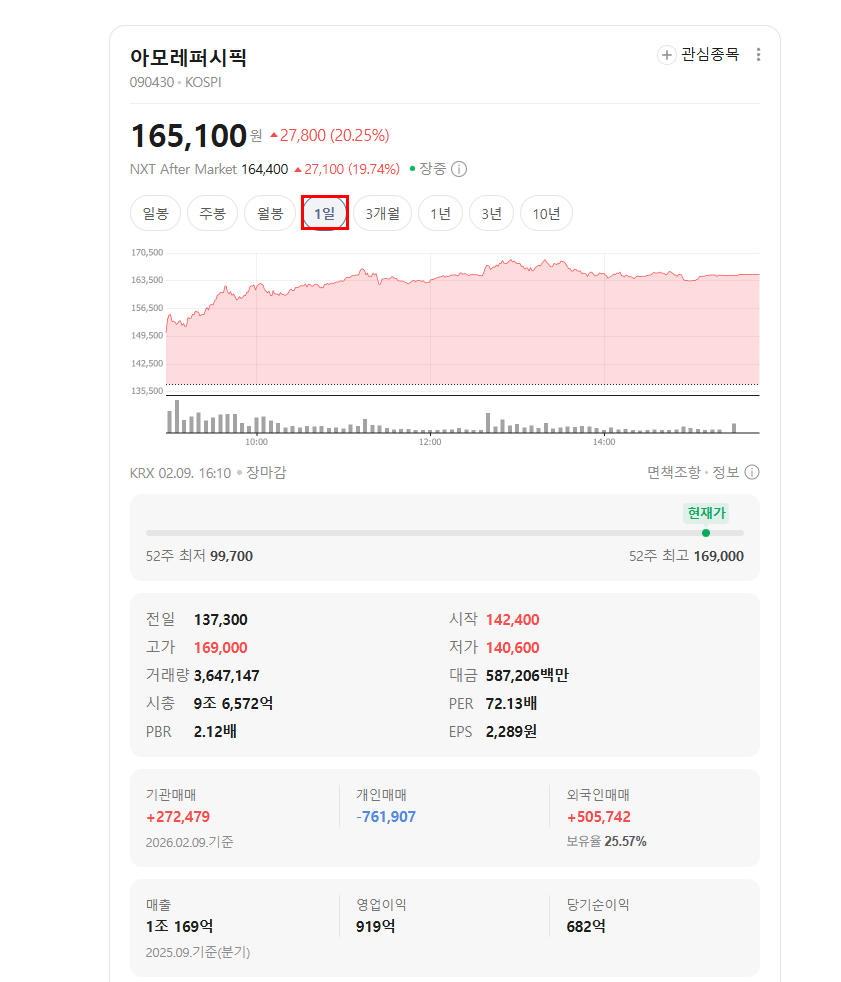This screenshot has height=982, width=841.
Task: Open the three-dot more options menu
Action: pyautogui.click(x=758, y=54)
